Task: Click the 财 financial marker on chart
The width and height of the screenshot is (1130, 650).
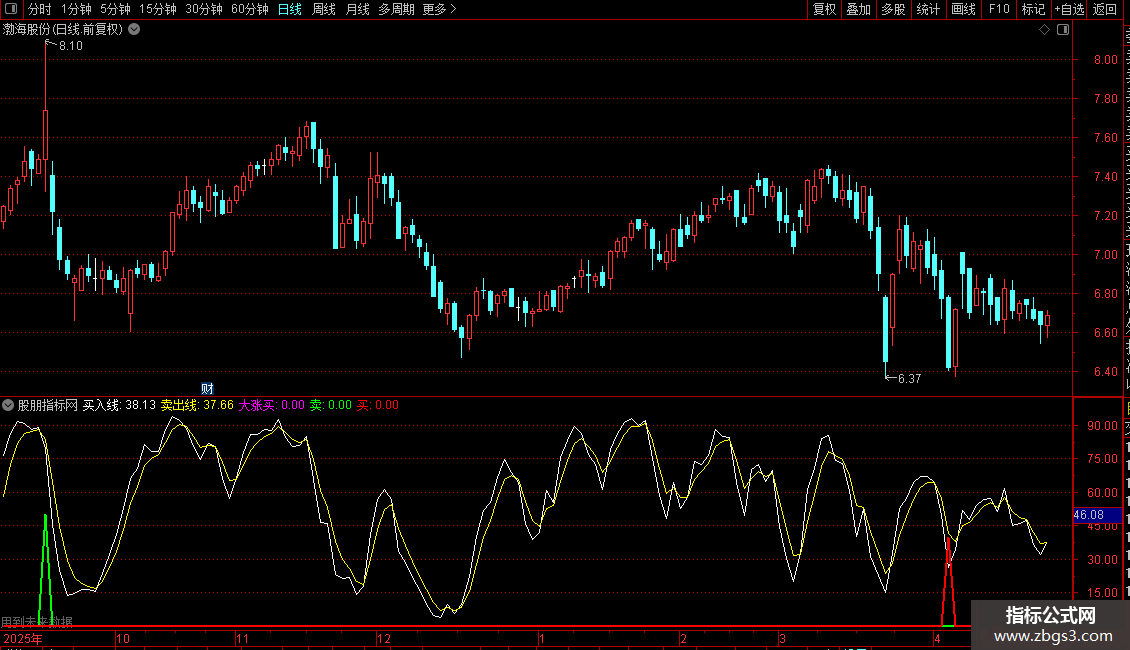Action: [207, 388]
